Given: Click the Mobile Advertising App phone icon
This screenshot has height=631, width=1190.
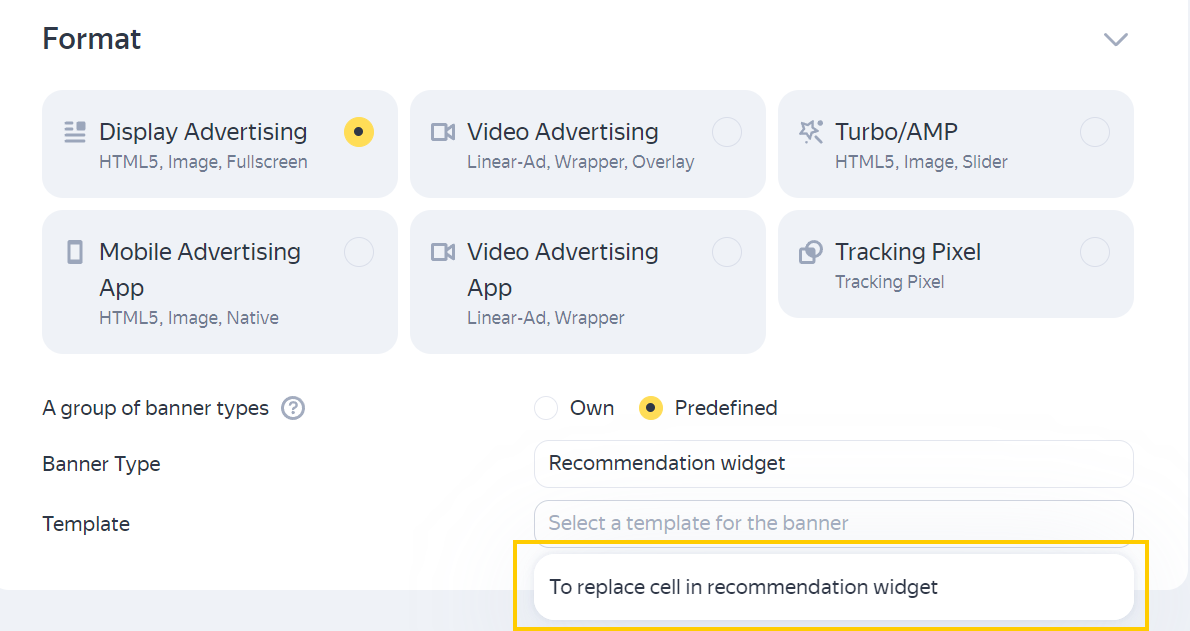Looking at the screenshot, I should pyautogui.click(x=75, y=252).
